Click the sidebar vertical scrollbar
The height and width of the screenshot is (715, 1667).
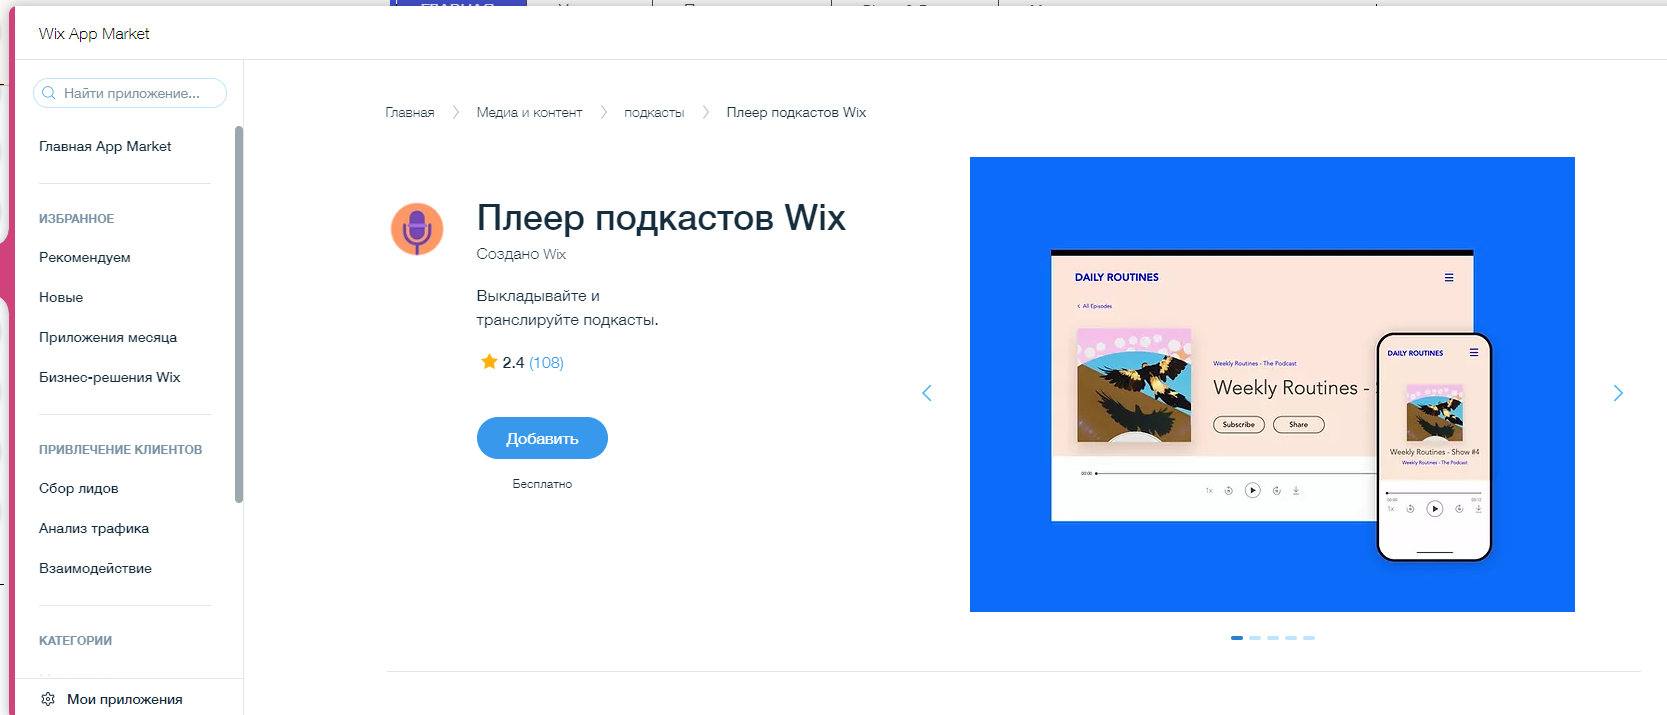(x=239, y=314)
